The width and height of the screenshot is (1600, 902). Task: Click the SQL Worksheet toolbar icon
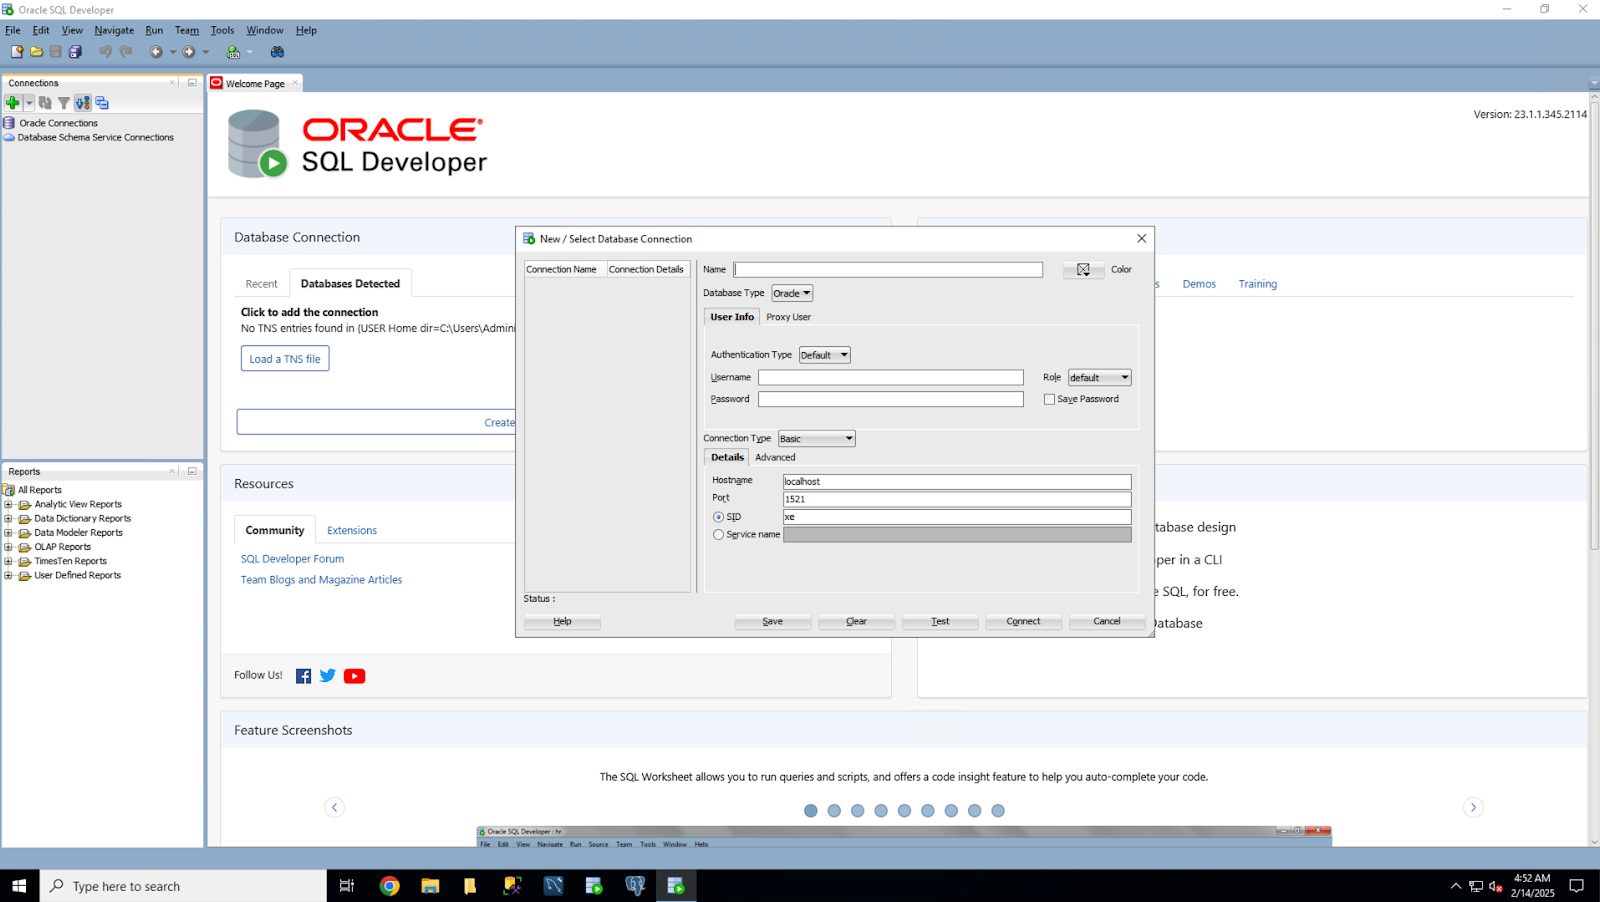pyautogui.click(x=233, y=51)
